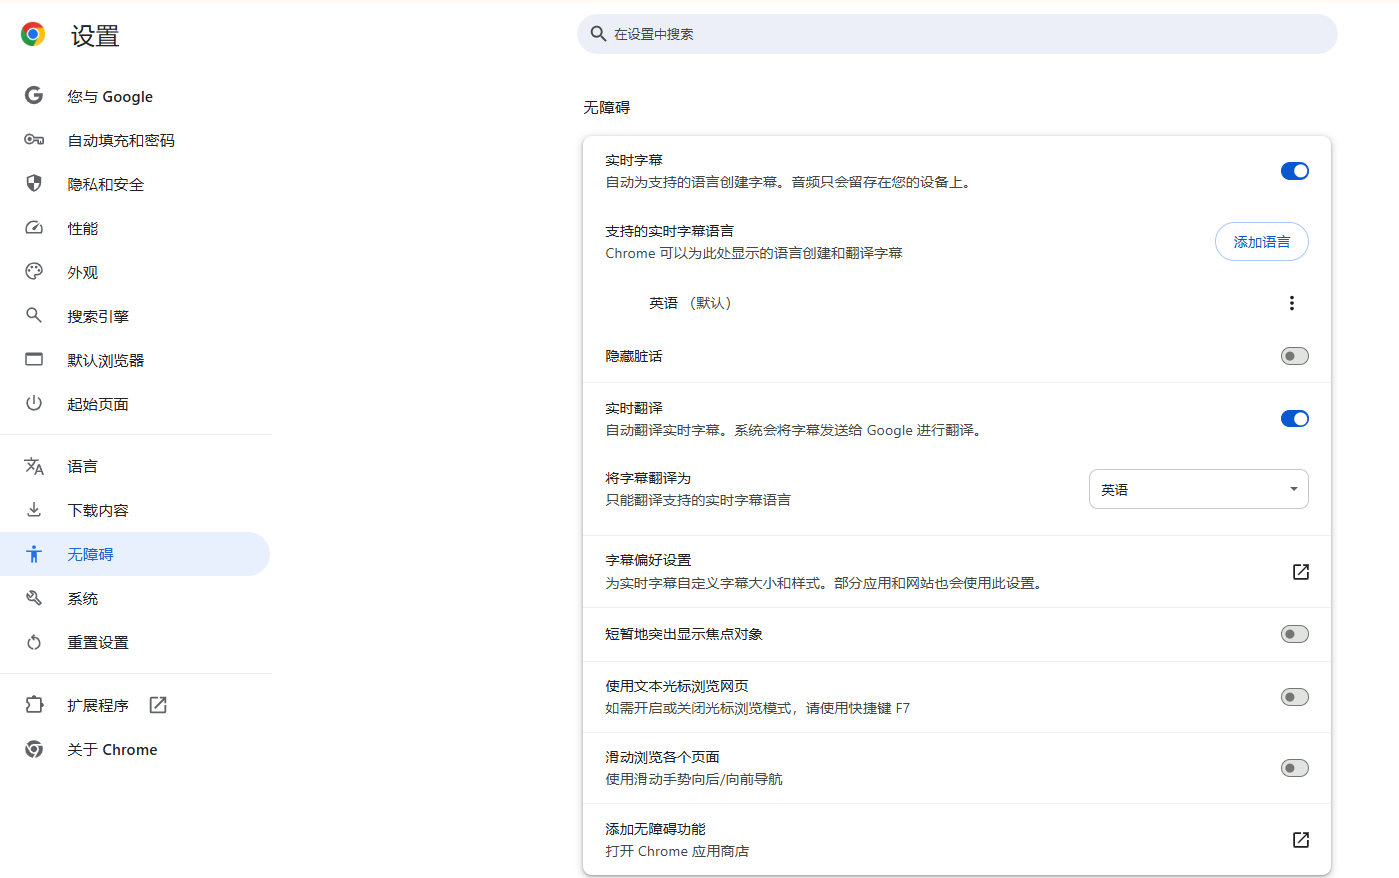Select 系统 in the sidebar
The image size is (1399, 878).
135,598
